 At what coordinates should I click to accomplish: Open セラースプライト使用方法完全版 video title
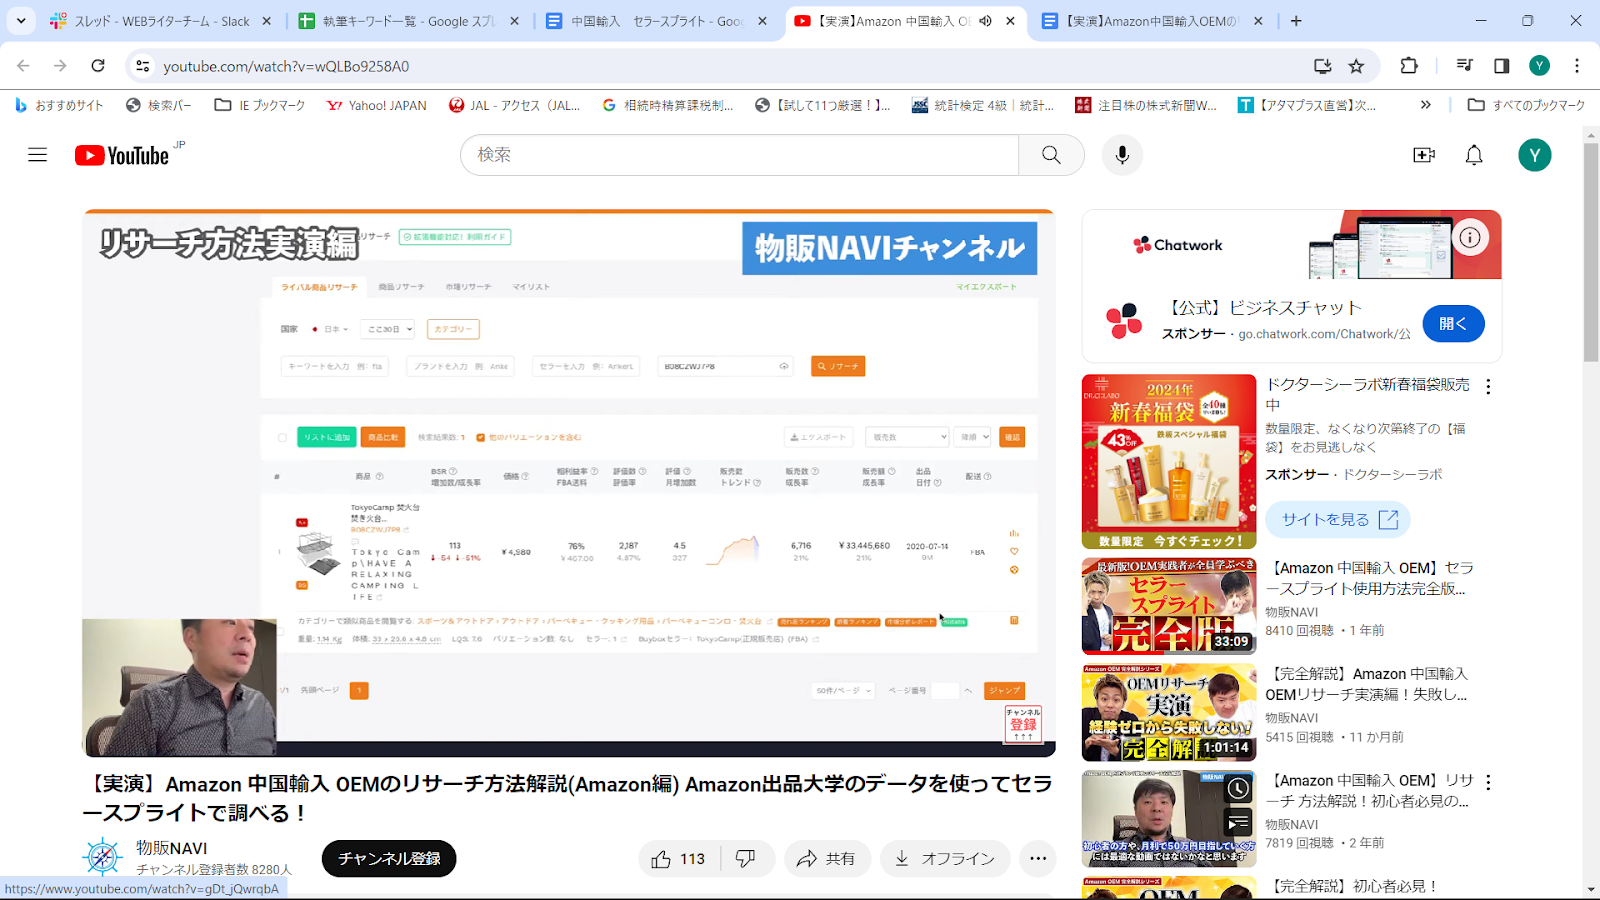pyautogui.click(x=1370, y=579)
